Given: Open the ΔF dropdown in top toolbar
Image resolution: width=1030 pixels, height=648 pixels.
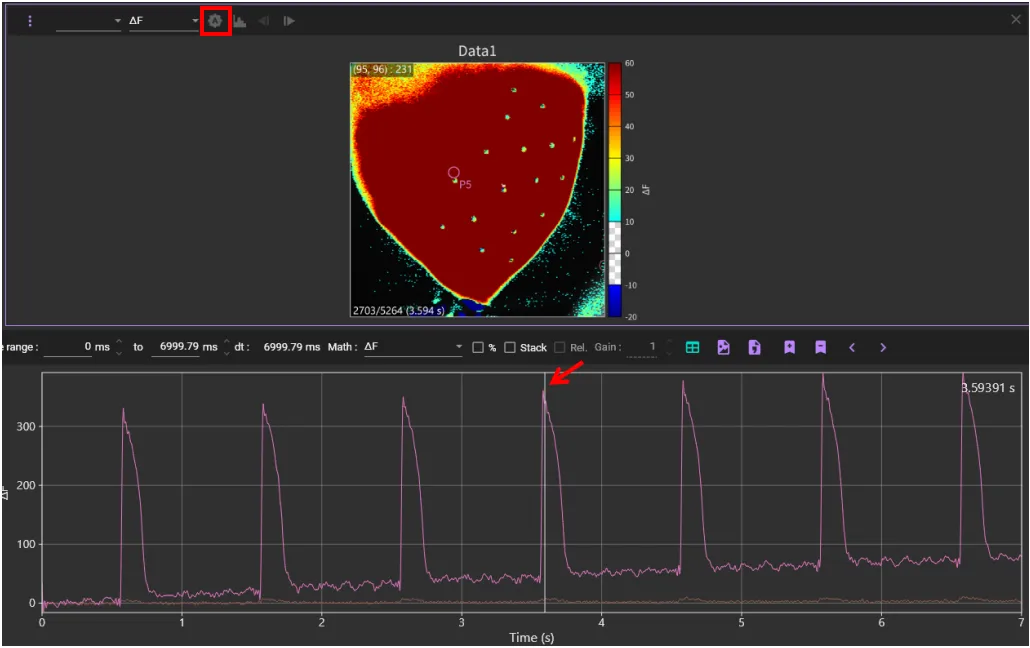Looking at the screenshot, I should 164,21.
